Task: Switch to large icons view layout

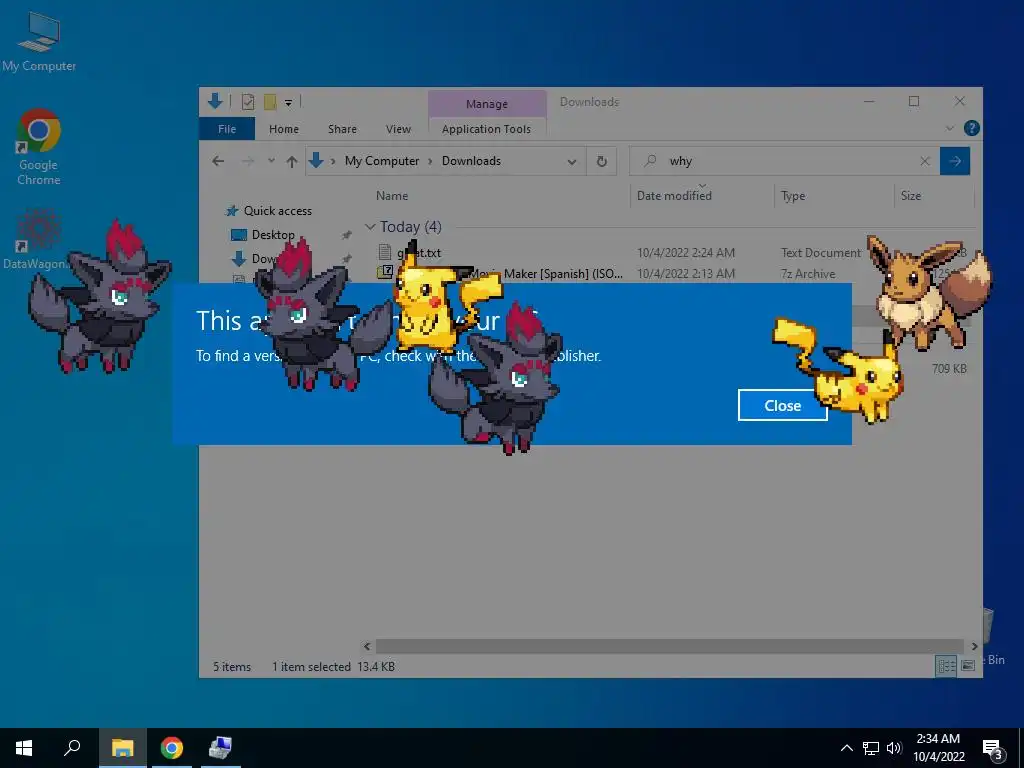Action: pyautogui.click(x=968, y=665)
